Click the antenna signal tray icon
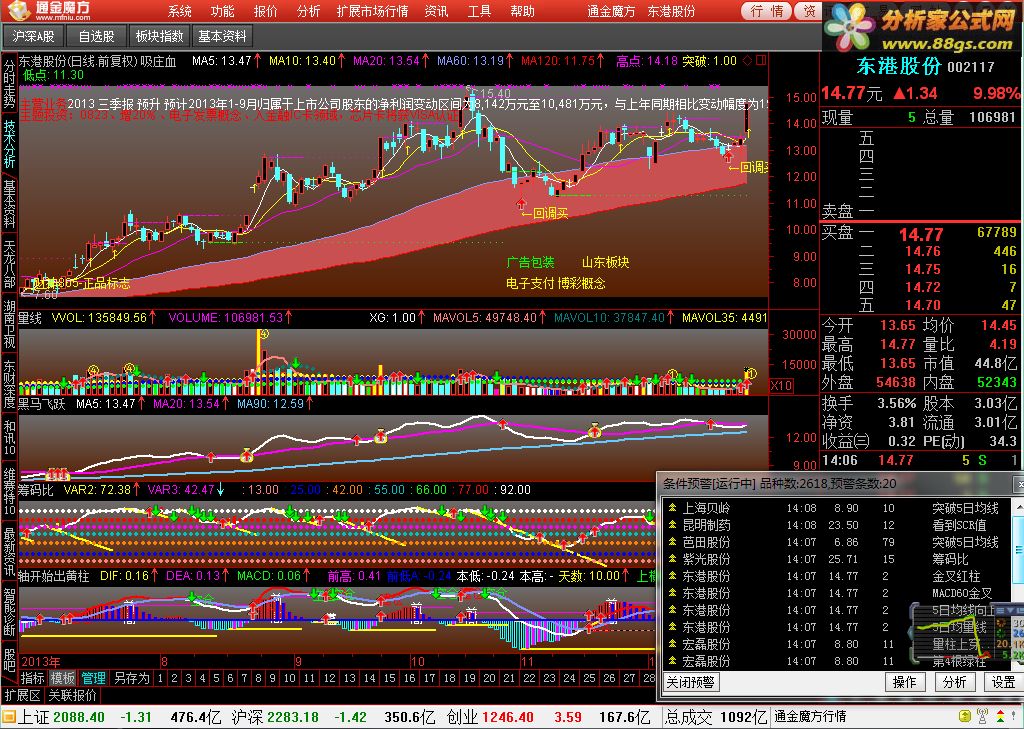 984,717
